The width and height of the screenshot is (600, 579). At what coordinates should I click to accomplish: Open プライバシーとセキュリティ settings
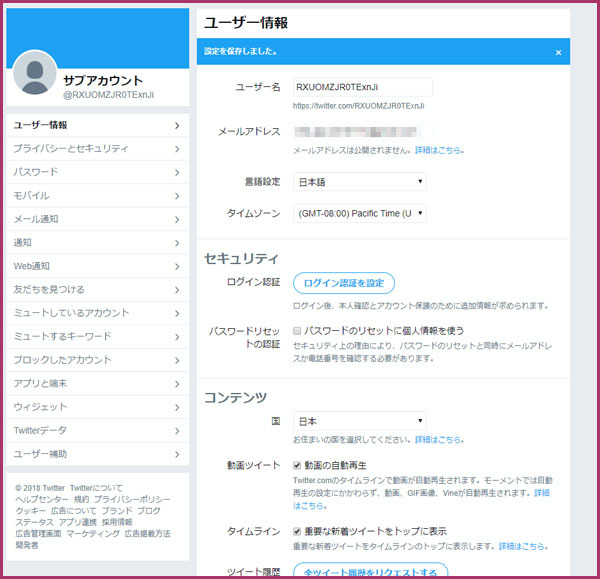(x=98, y=148)
